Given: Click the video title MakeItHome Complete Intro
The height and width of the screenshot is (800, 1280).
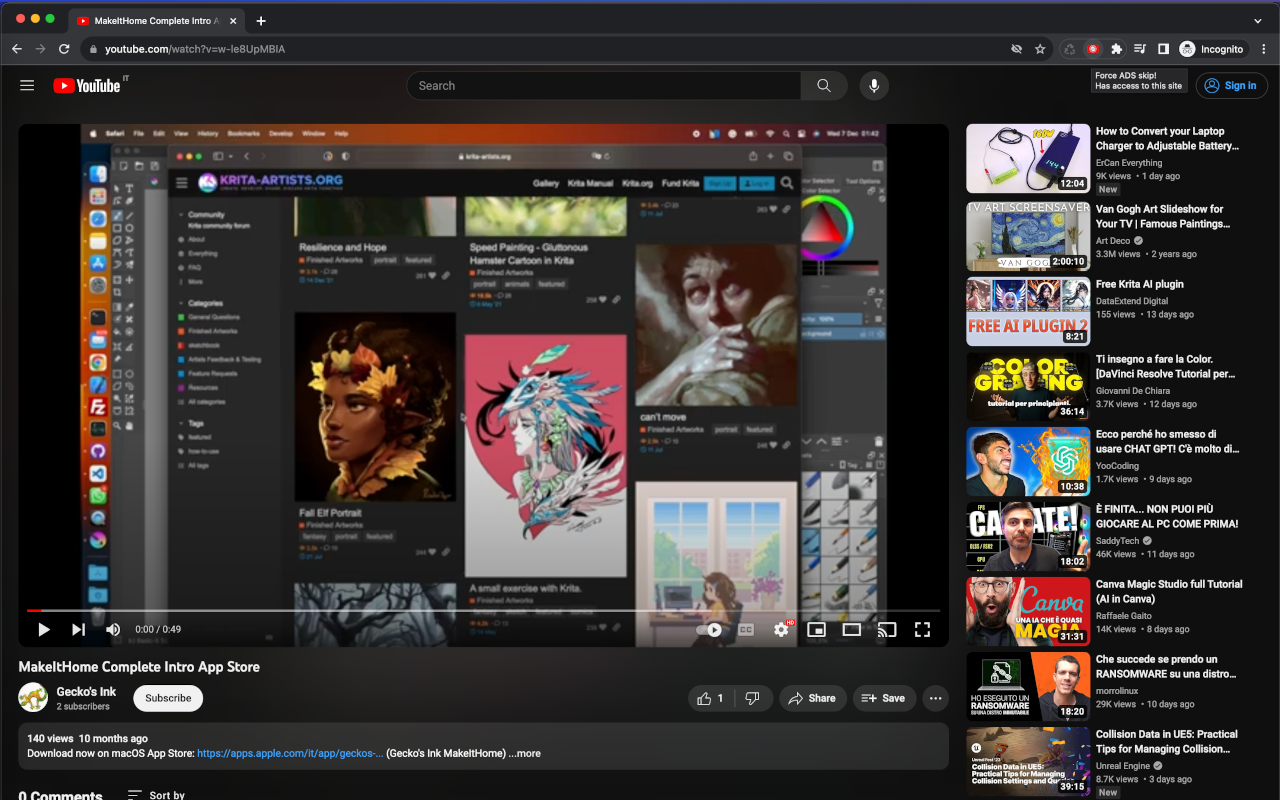Looking at the screenshot, I should pos(139,667).
